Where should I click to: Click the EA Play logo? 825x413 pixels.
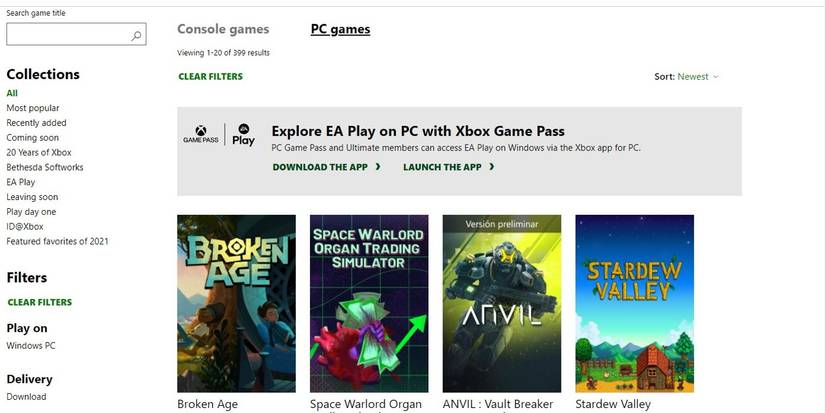pyautogui.click(x=243, y=135)
